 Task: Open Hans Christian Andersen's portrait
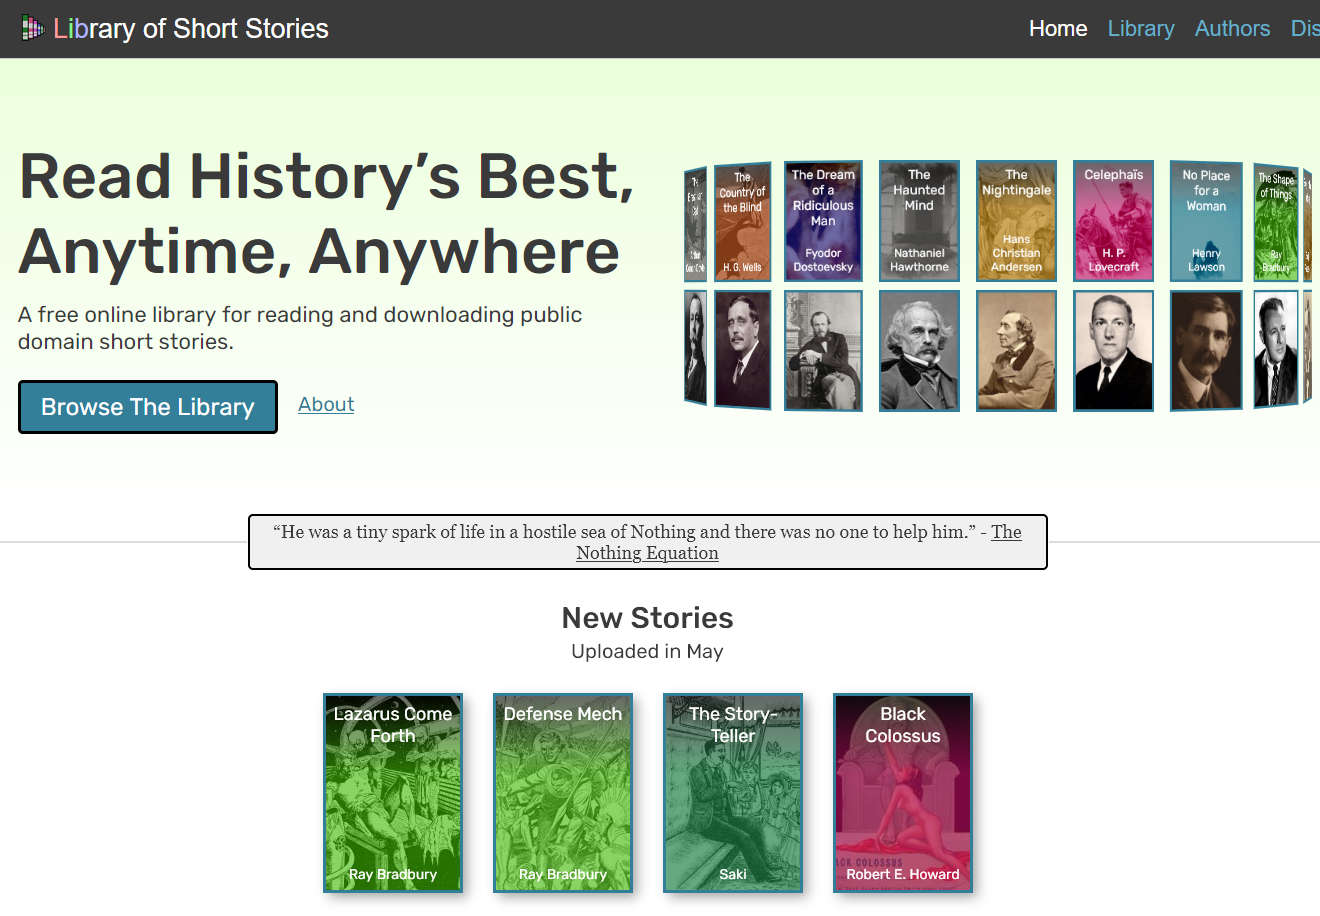1016,351
